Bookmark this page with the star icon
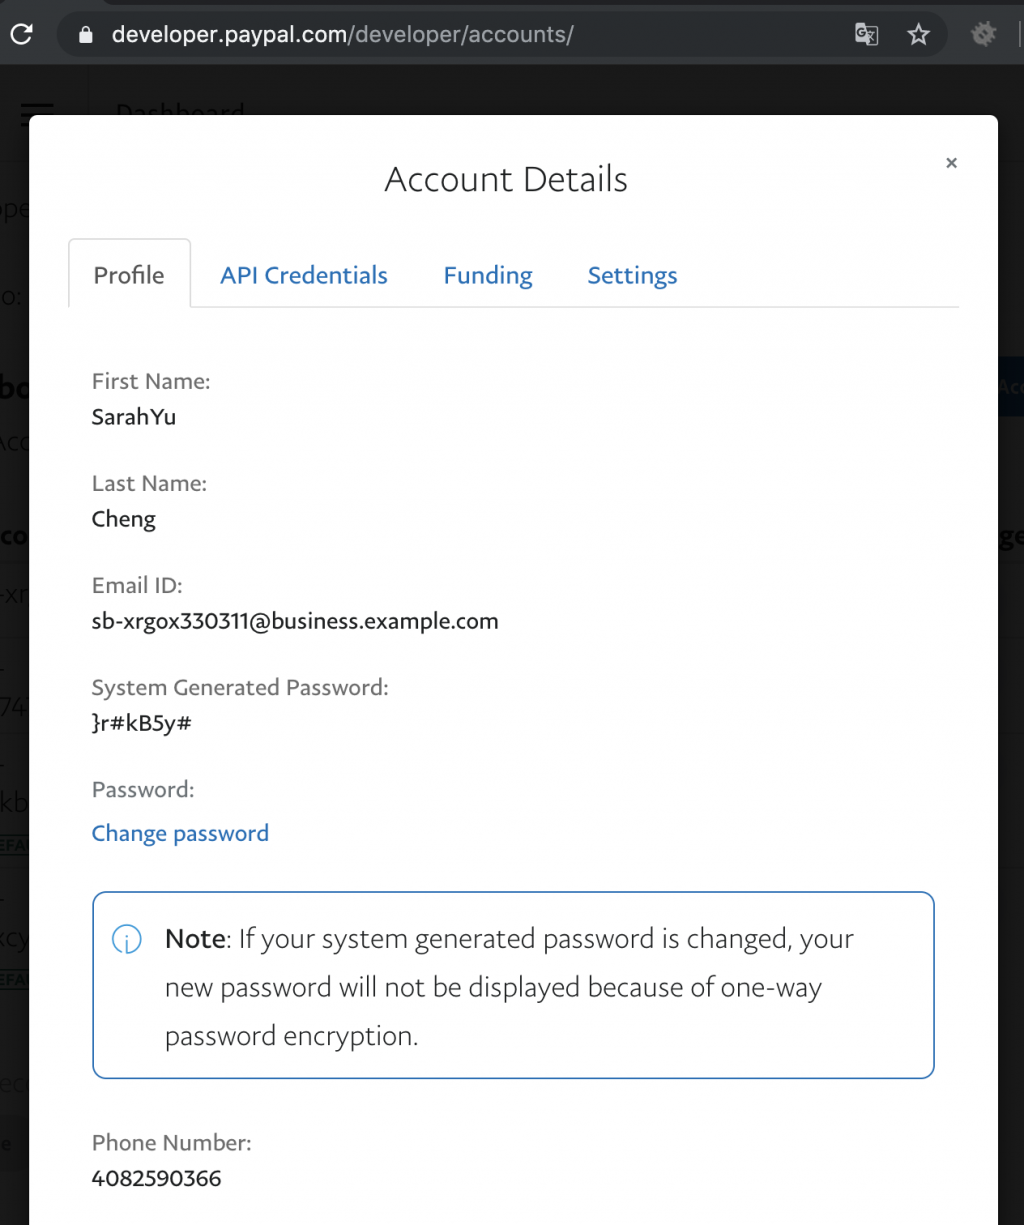 [x=918, y=35]
